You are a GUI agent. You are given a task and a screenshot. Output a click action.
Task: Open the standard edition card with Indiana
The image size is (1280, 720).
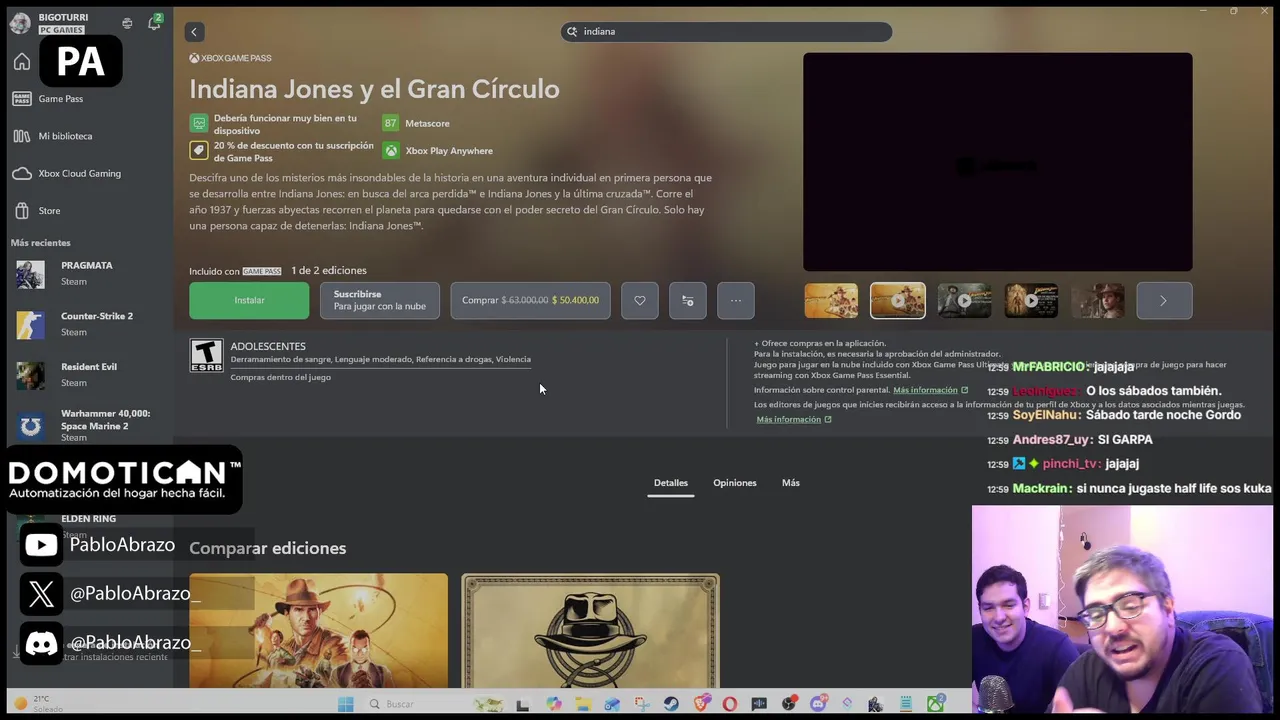[319, 631]
